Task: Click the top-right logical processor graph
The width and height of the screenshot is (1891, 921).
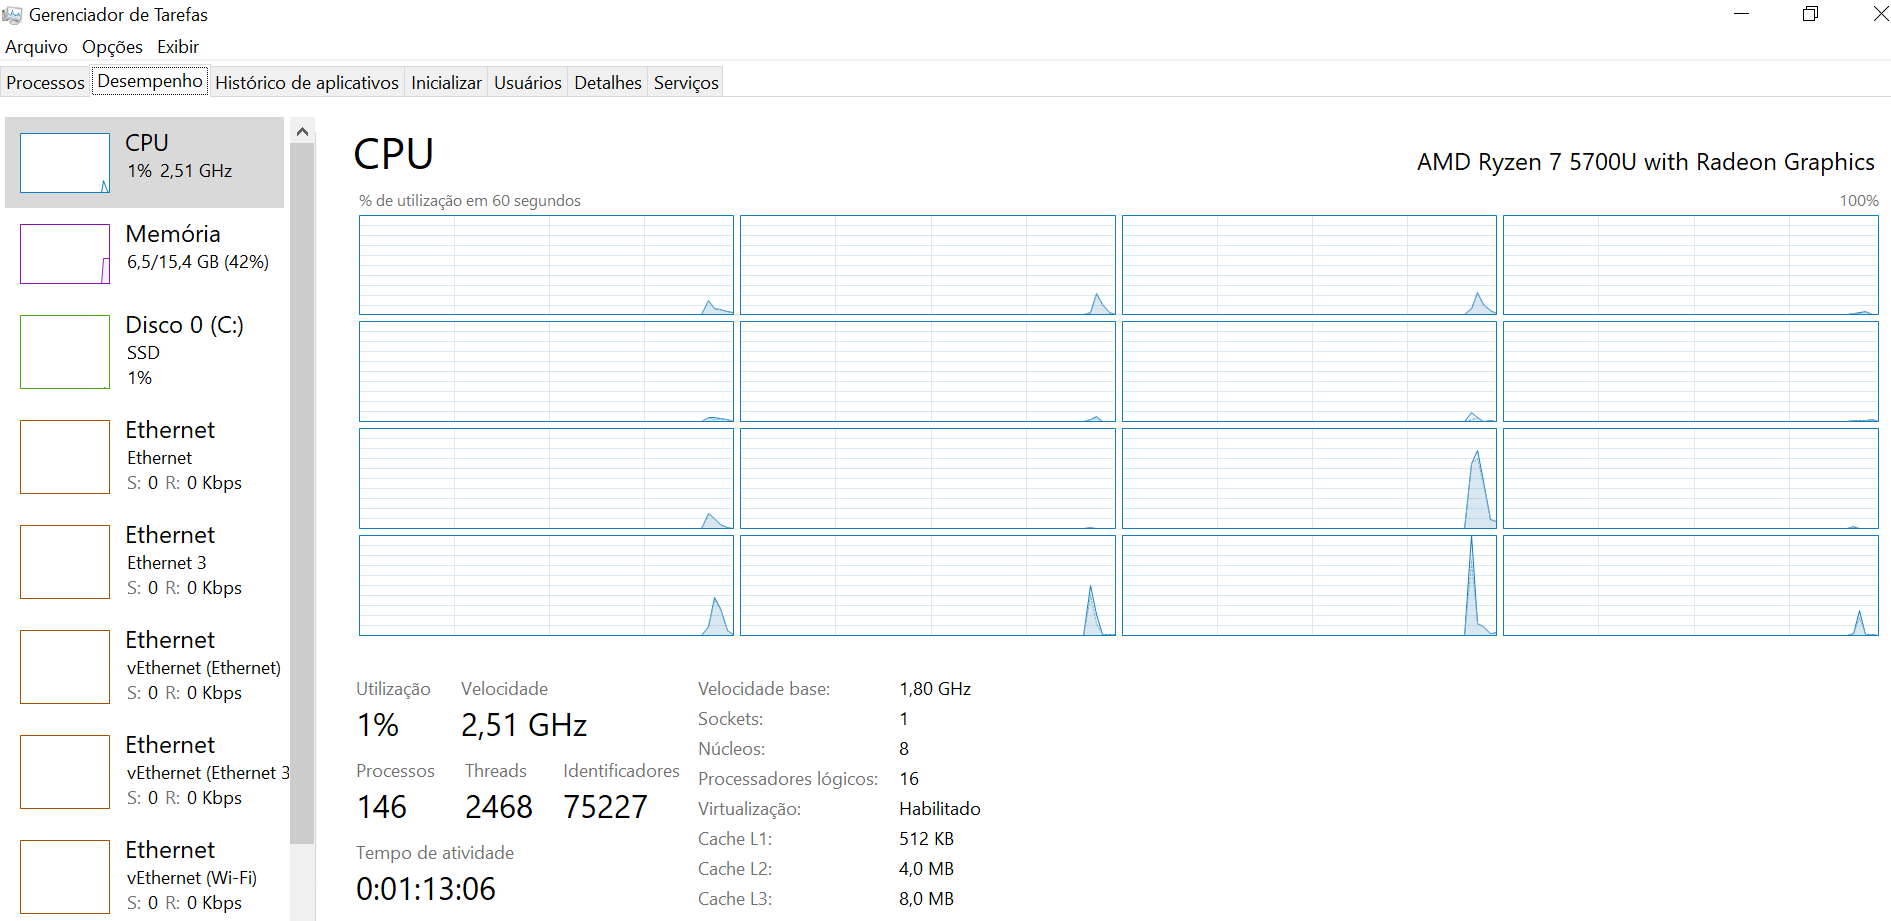Action: (x=1690, y=265)
